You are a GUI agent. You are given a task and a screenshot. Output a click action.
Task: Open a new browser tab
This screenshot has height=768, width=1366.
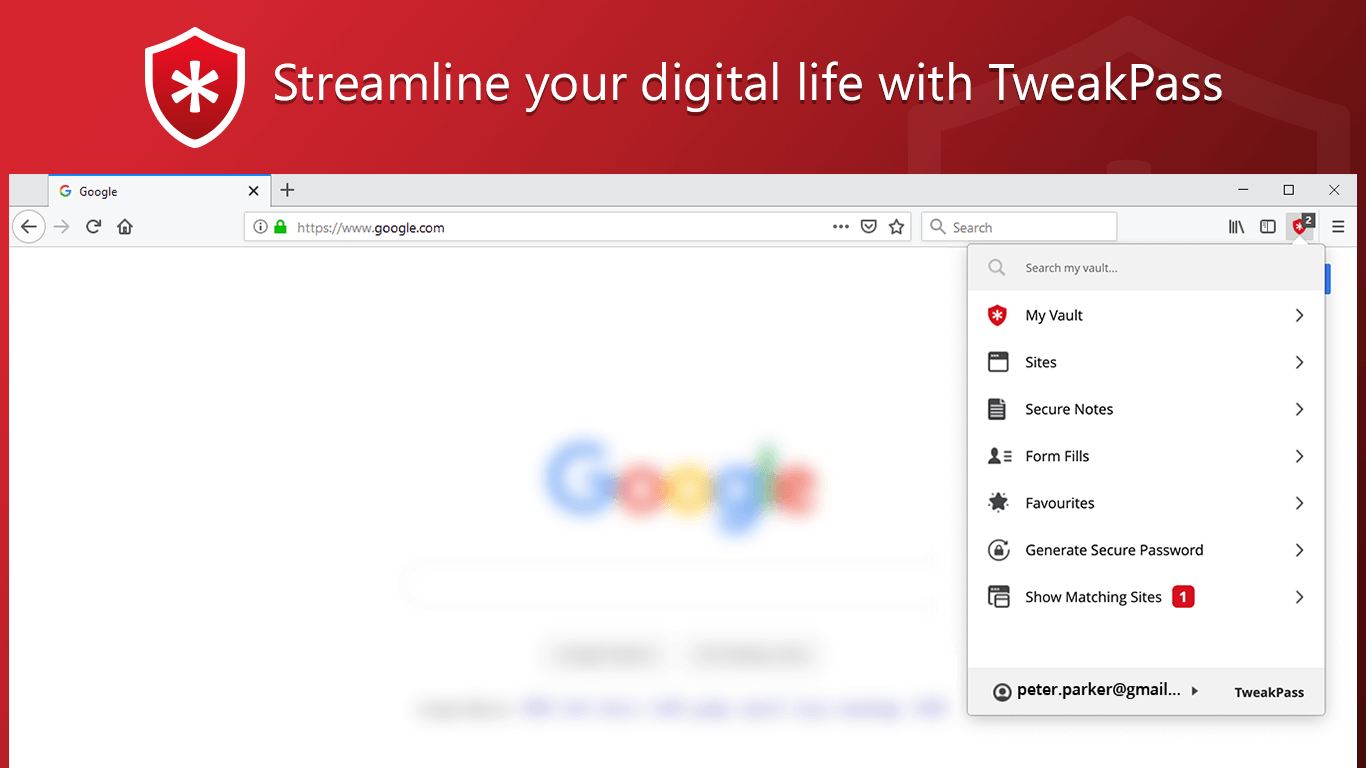coord(287,190)
